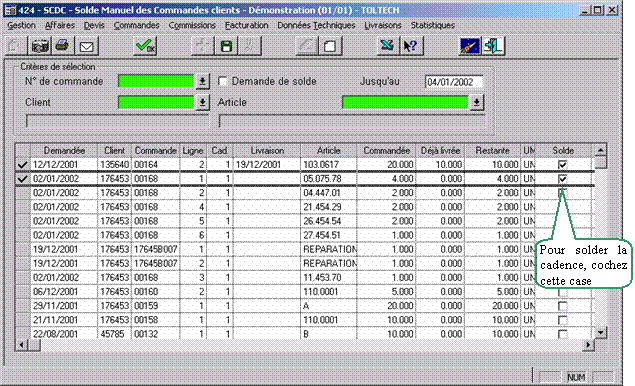Click the greyed undo arrow toolbar icon

[307, 46]
